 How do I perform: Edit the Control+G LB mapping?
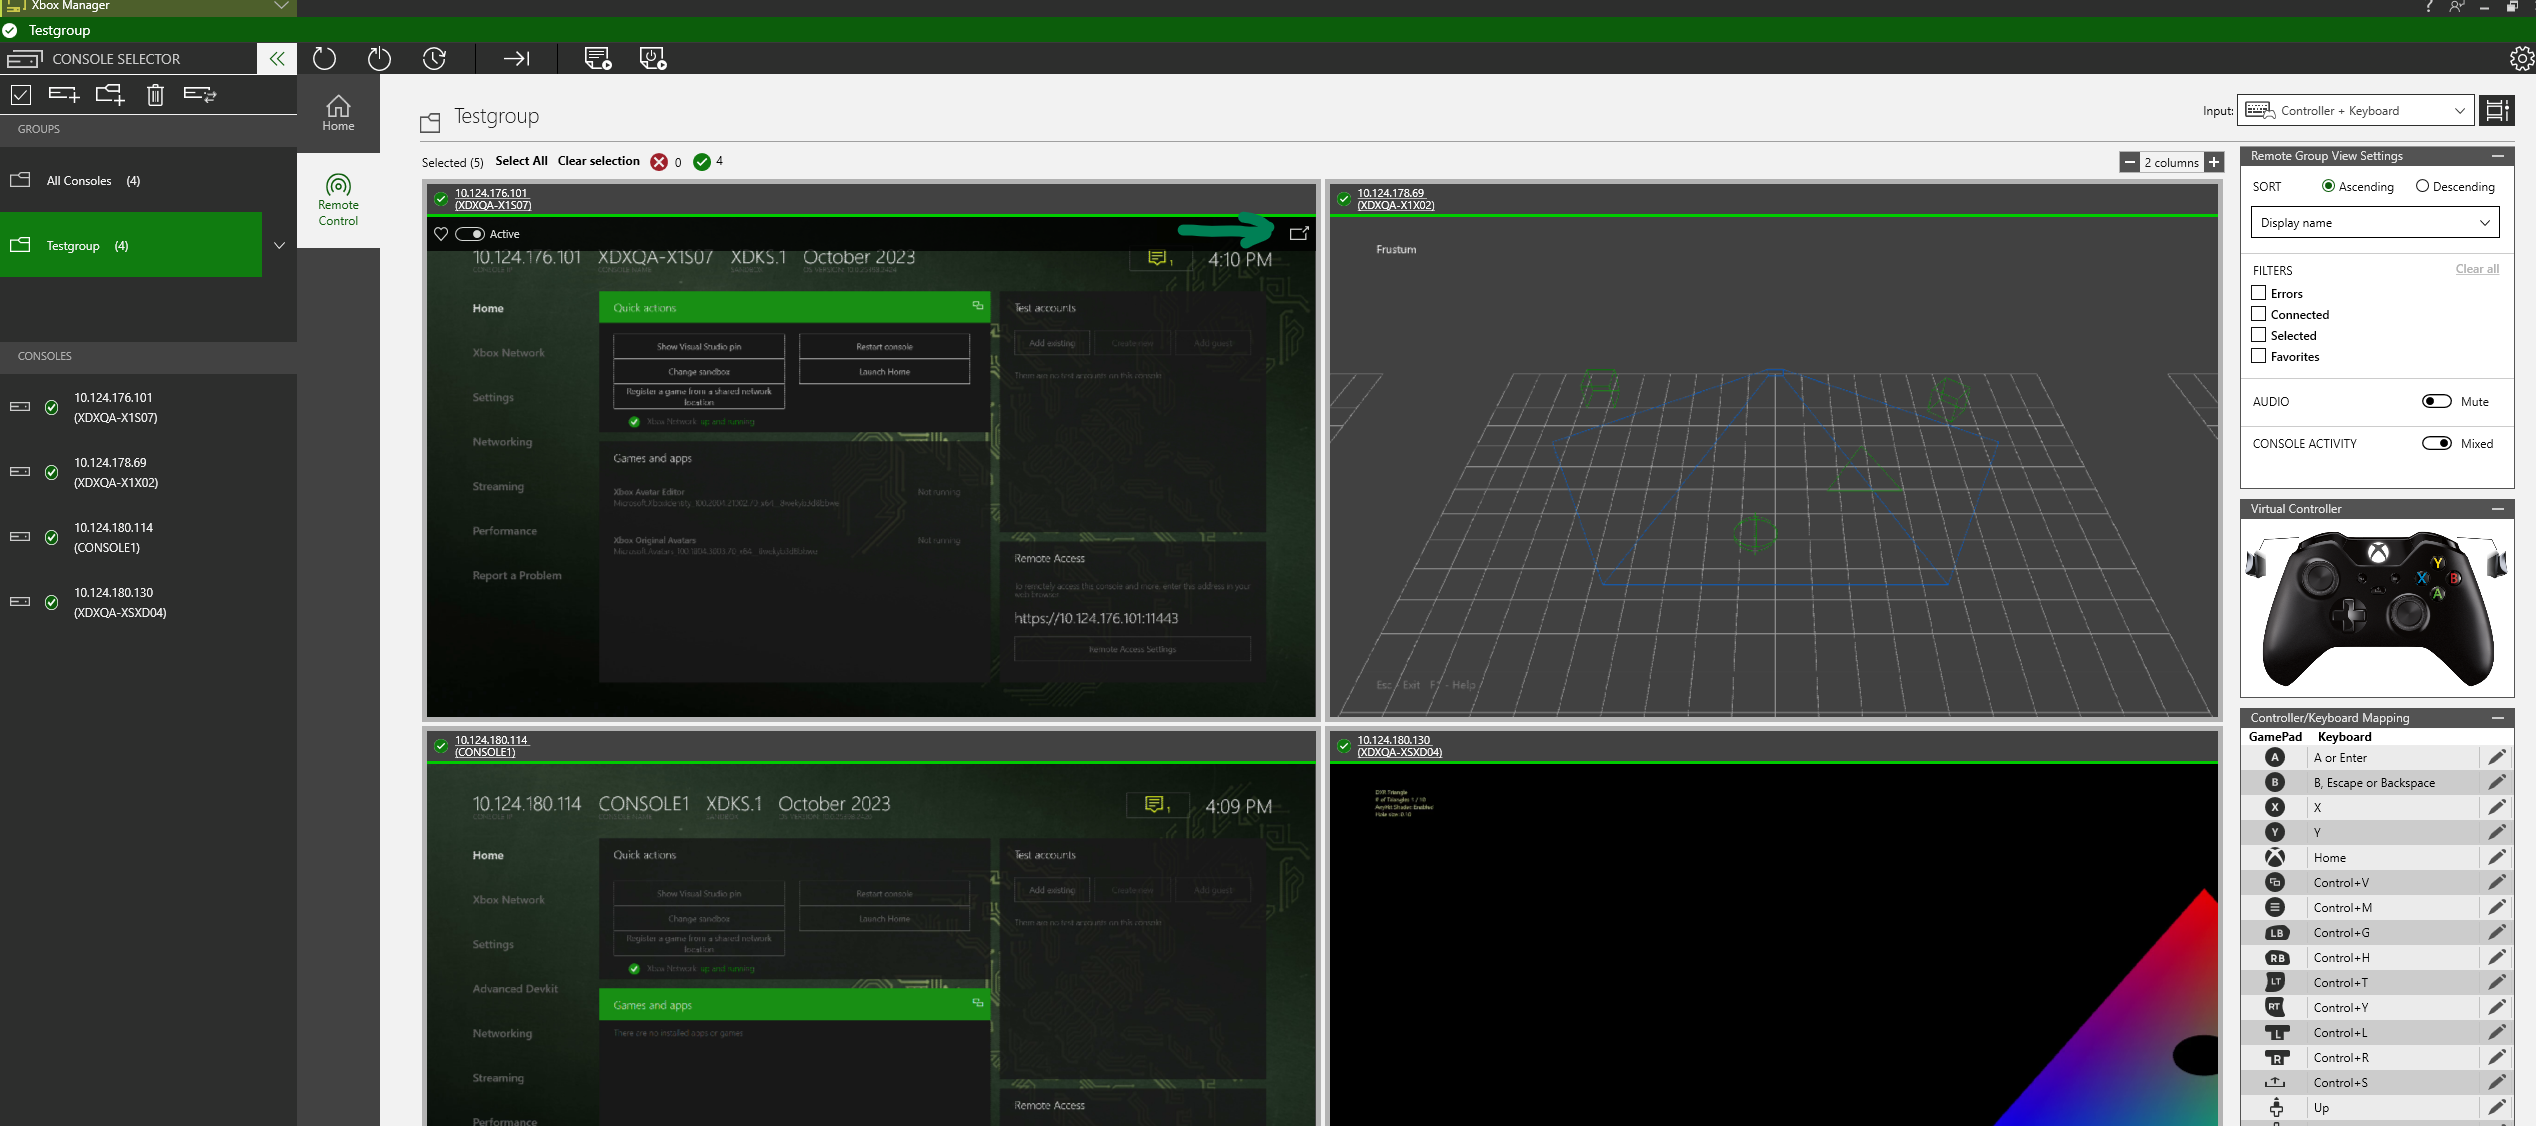pyautogui.click(x=2496, y=933)
